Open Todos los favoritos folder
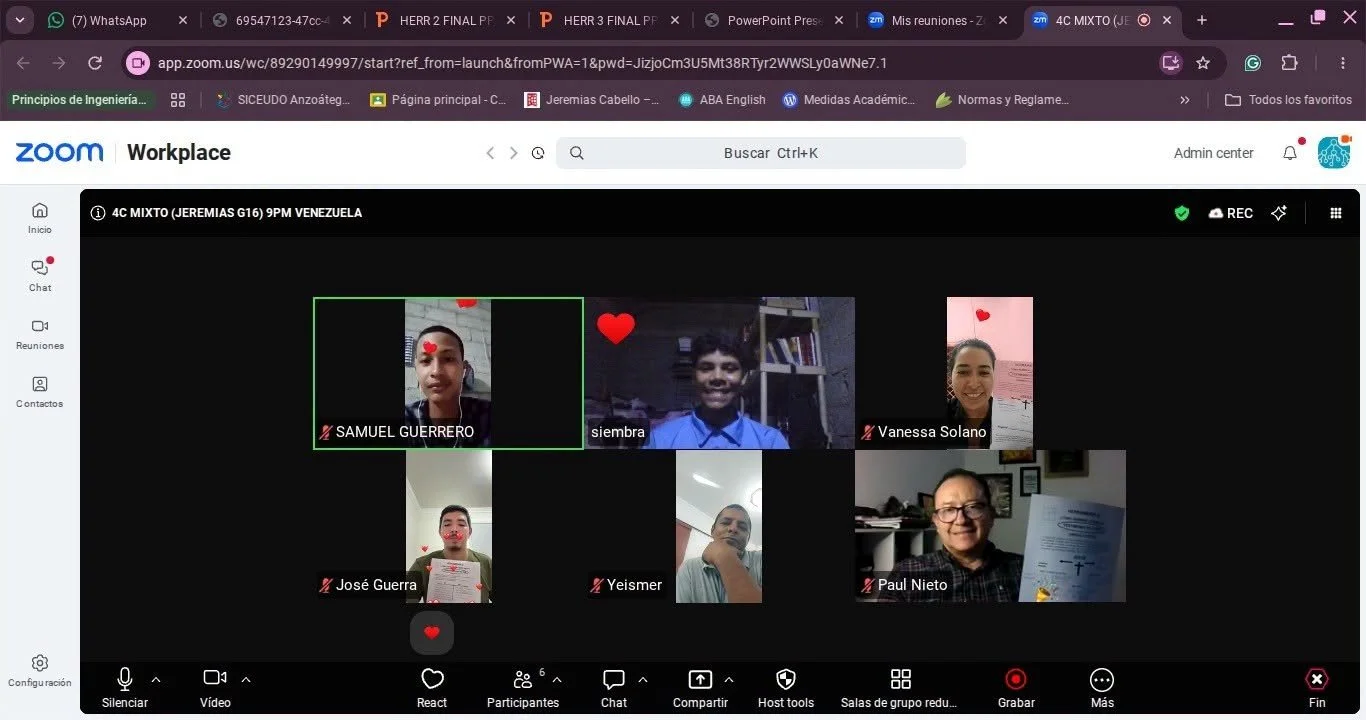Screen dimensions: 1366x720 pyautogui.click(x=1288, y=100)
